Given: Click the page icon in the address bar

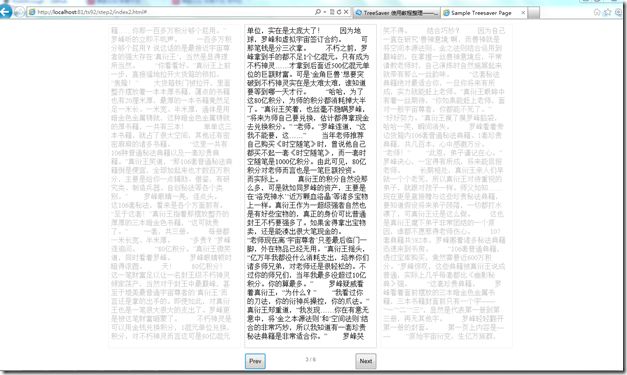Looking at the screenshot, I should point(32,12).
